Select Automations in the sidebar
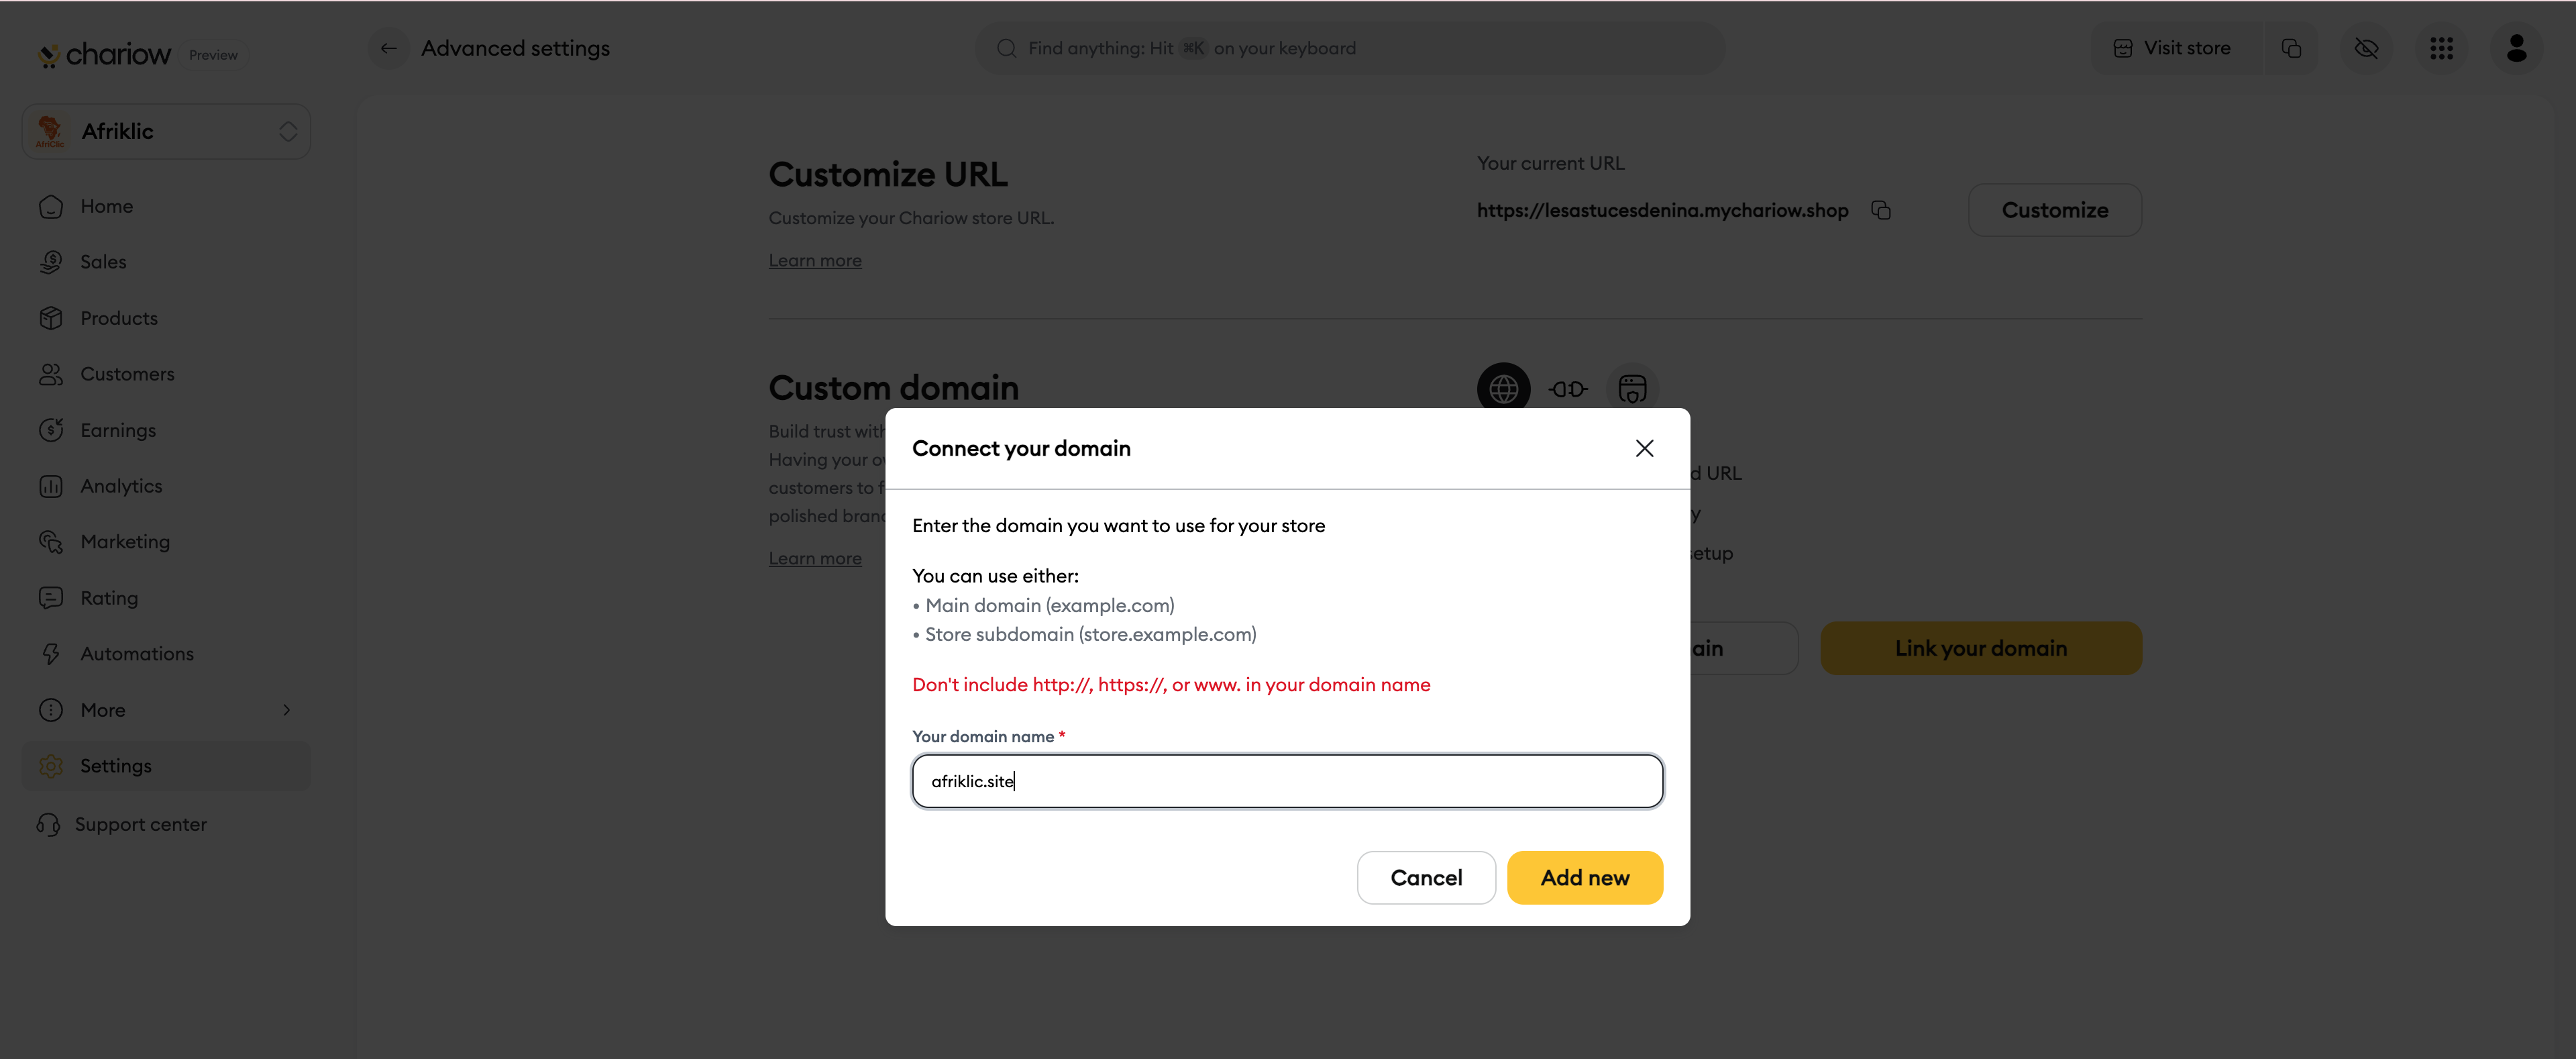This screenshot has width=2576, height=1059. click(x=137, y=653)
